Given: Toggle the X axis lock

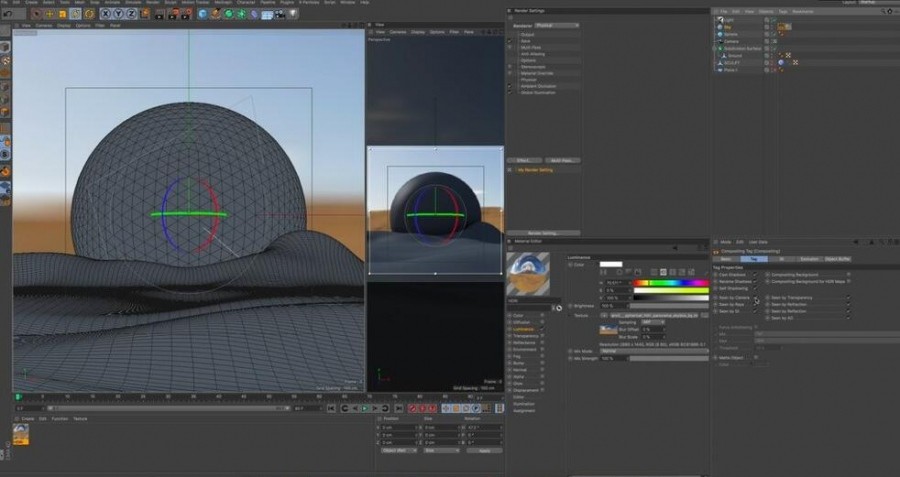Looking at the screenshot, I should pos(105,14).
